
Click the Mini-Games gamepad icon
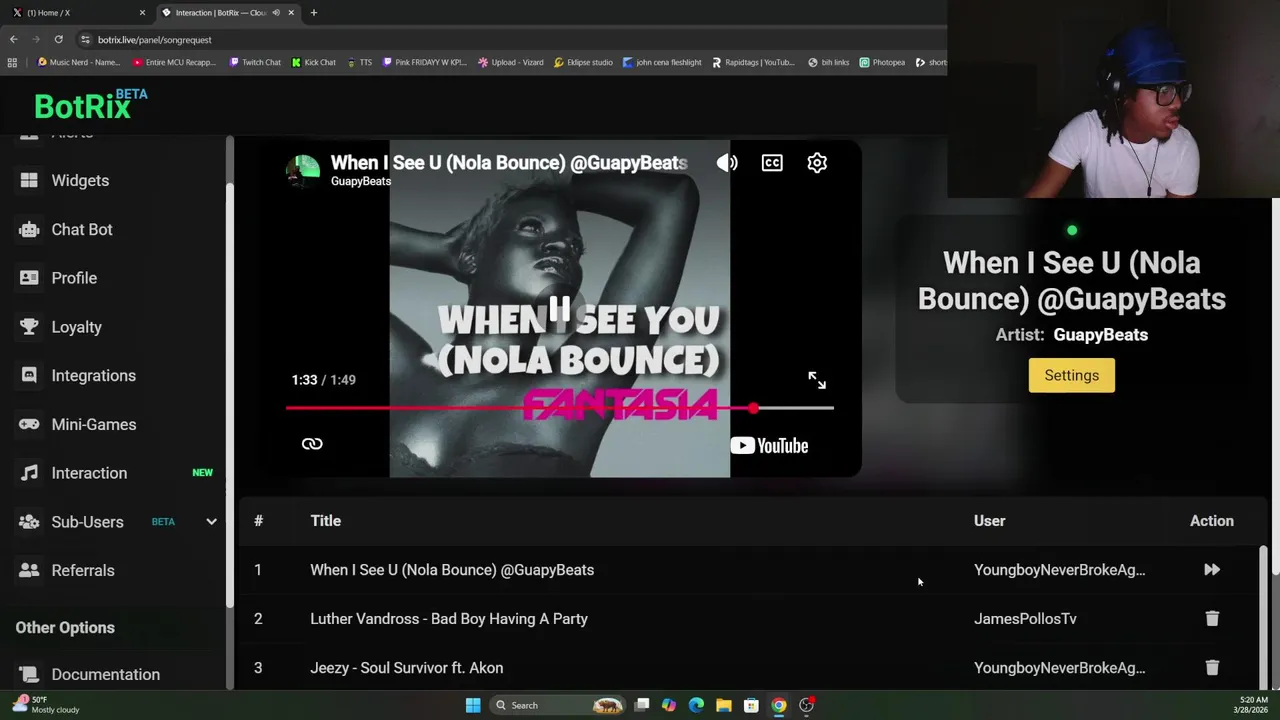coord(29,424)
